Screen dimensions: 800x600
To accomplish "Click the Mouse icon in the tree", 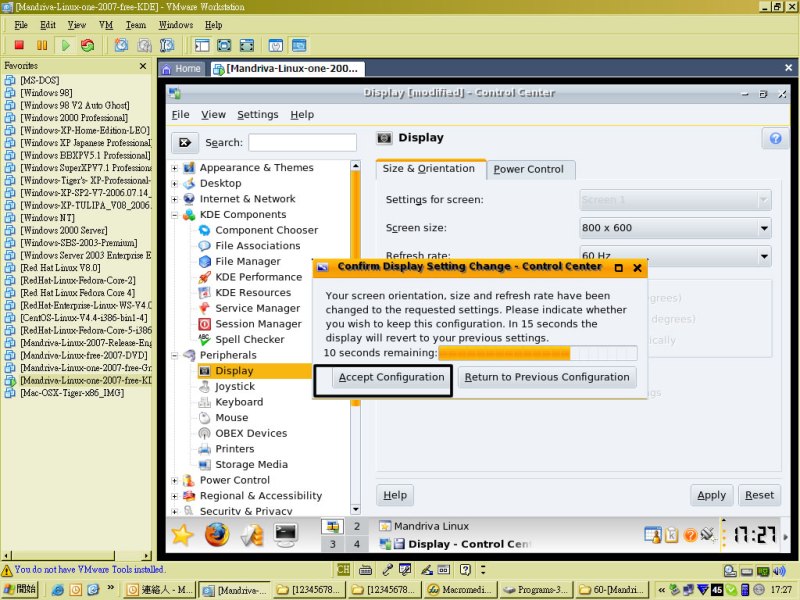I will [x=205, y=418].
